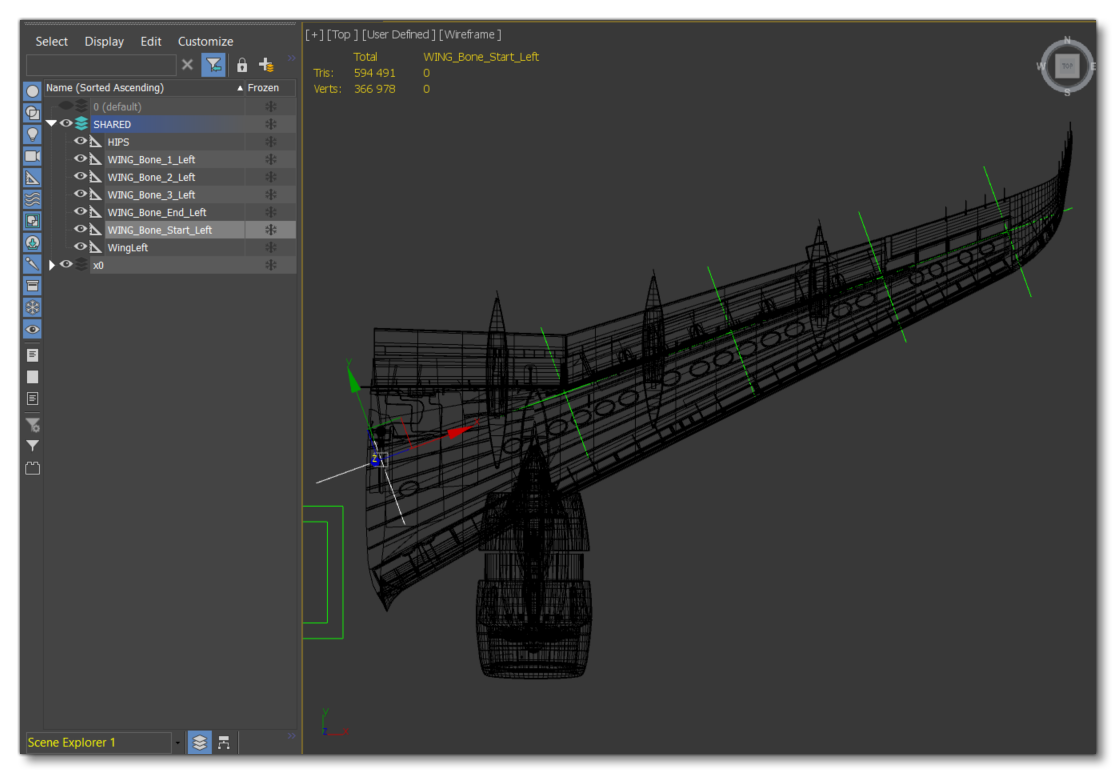The width and height of the screenshot is (1116, 774).
Task: Open the Display menu
Action: click(x=104, y=41)
